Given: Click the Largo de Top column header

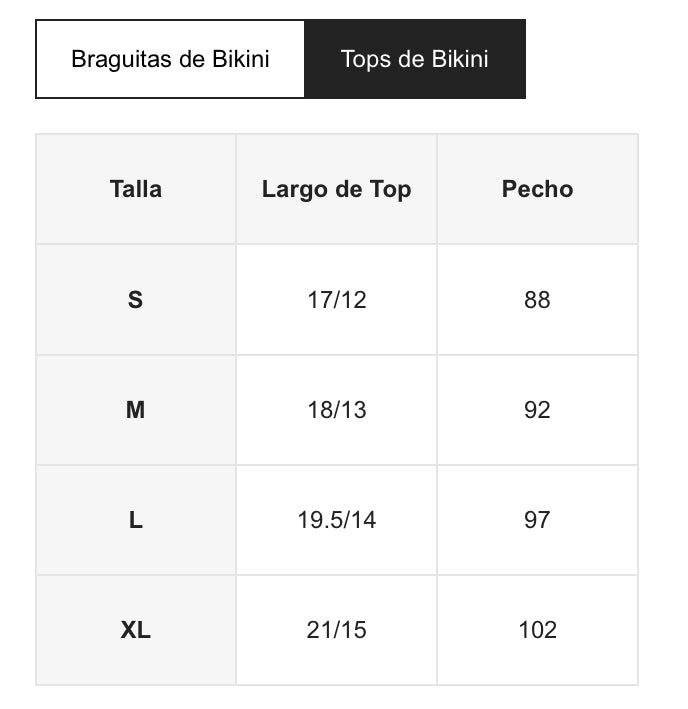Looking at the screenshot, I should tap(336, 189).
